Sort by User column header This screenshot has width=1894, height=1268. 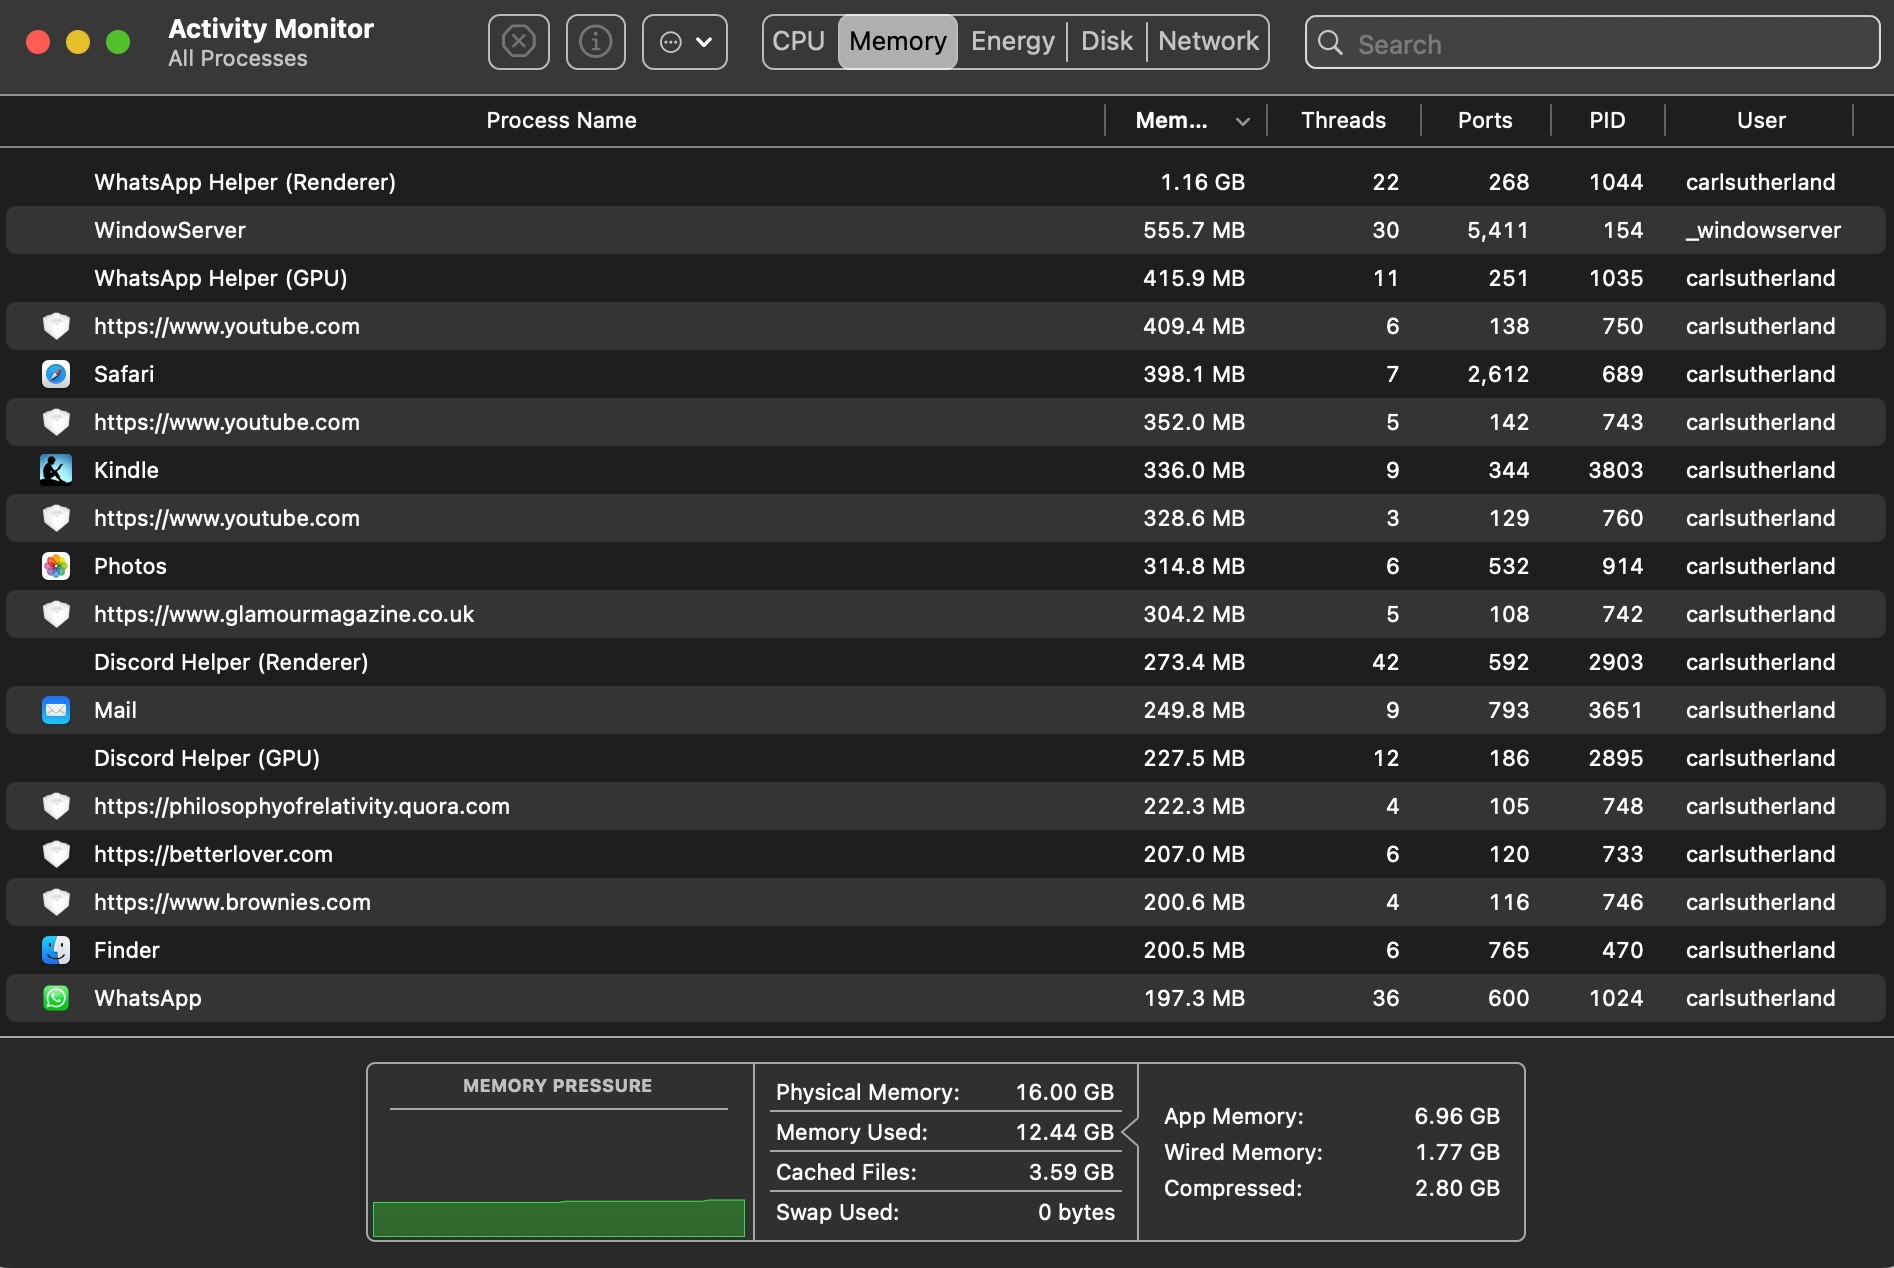pos(1760,120)
